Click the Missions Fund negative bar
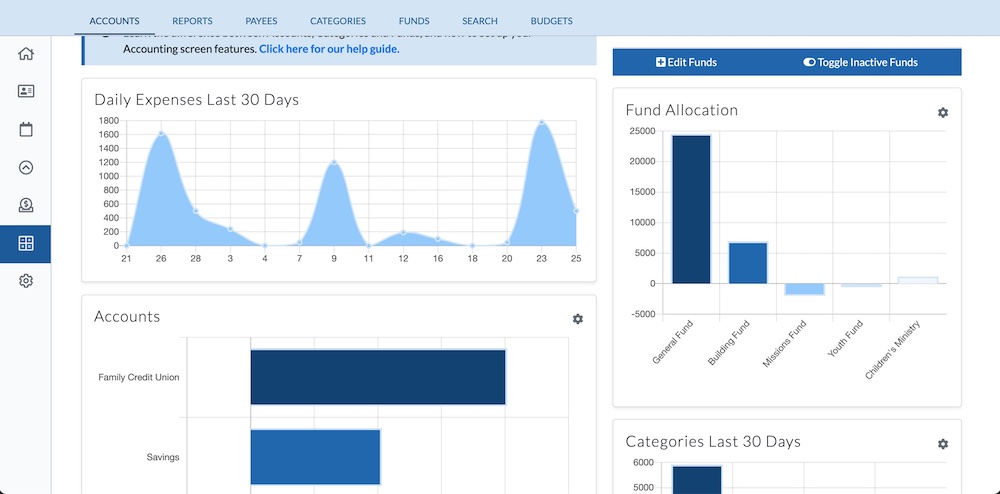 click(x=804, y=289)
